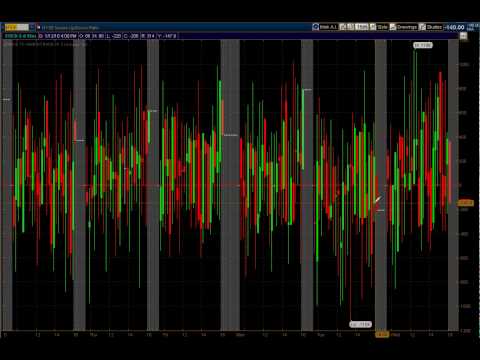Click the yellow symbol entry field
480x360 pixels.
click(17, 27)
